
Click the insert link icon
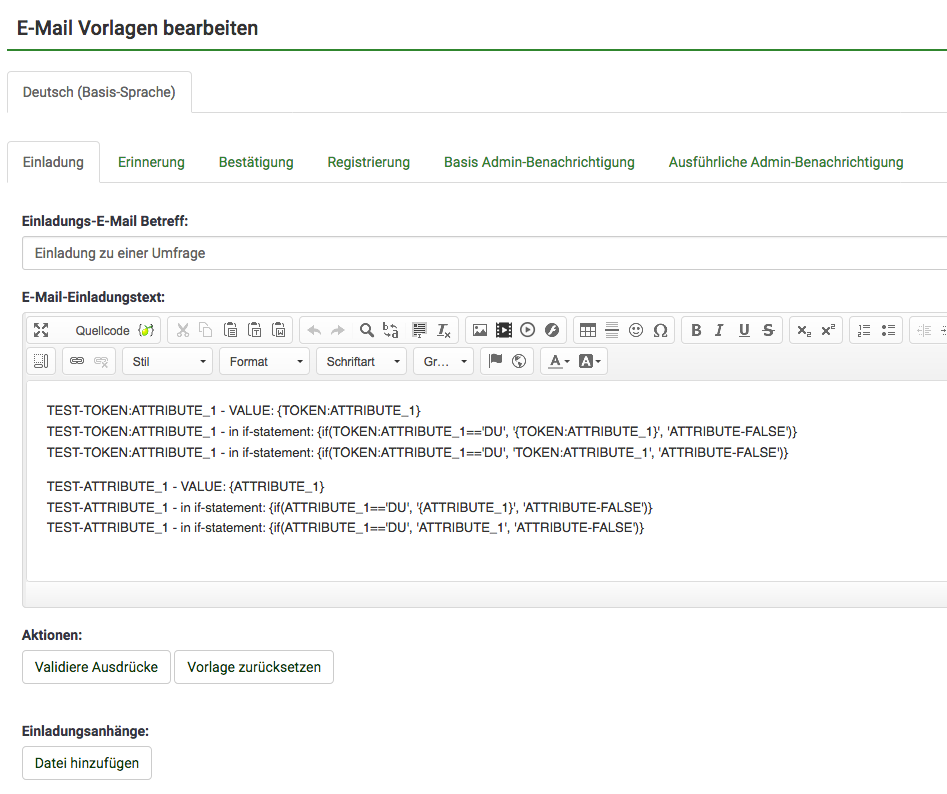point(77,361)
